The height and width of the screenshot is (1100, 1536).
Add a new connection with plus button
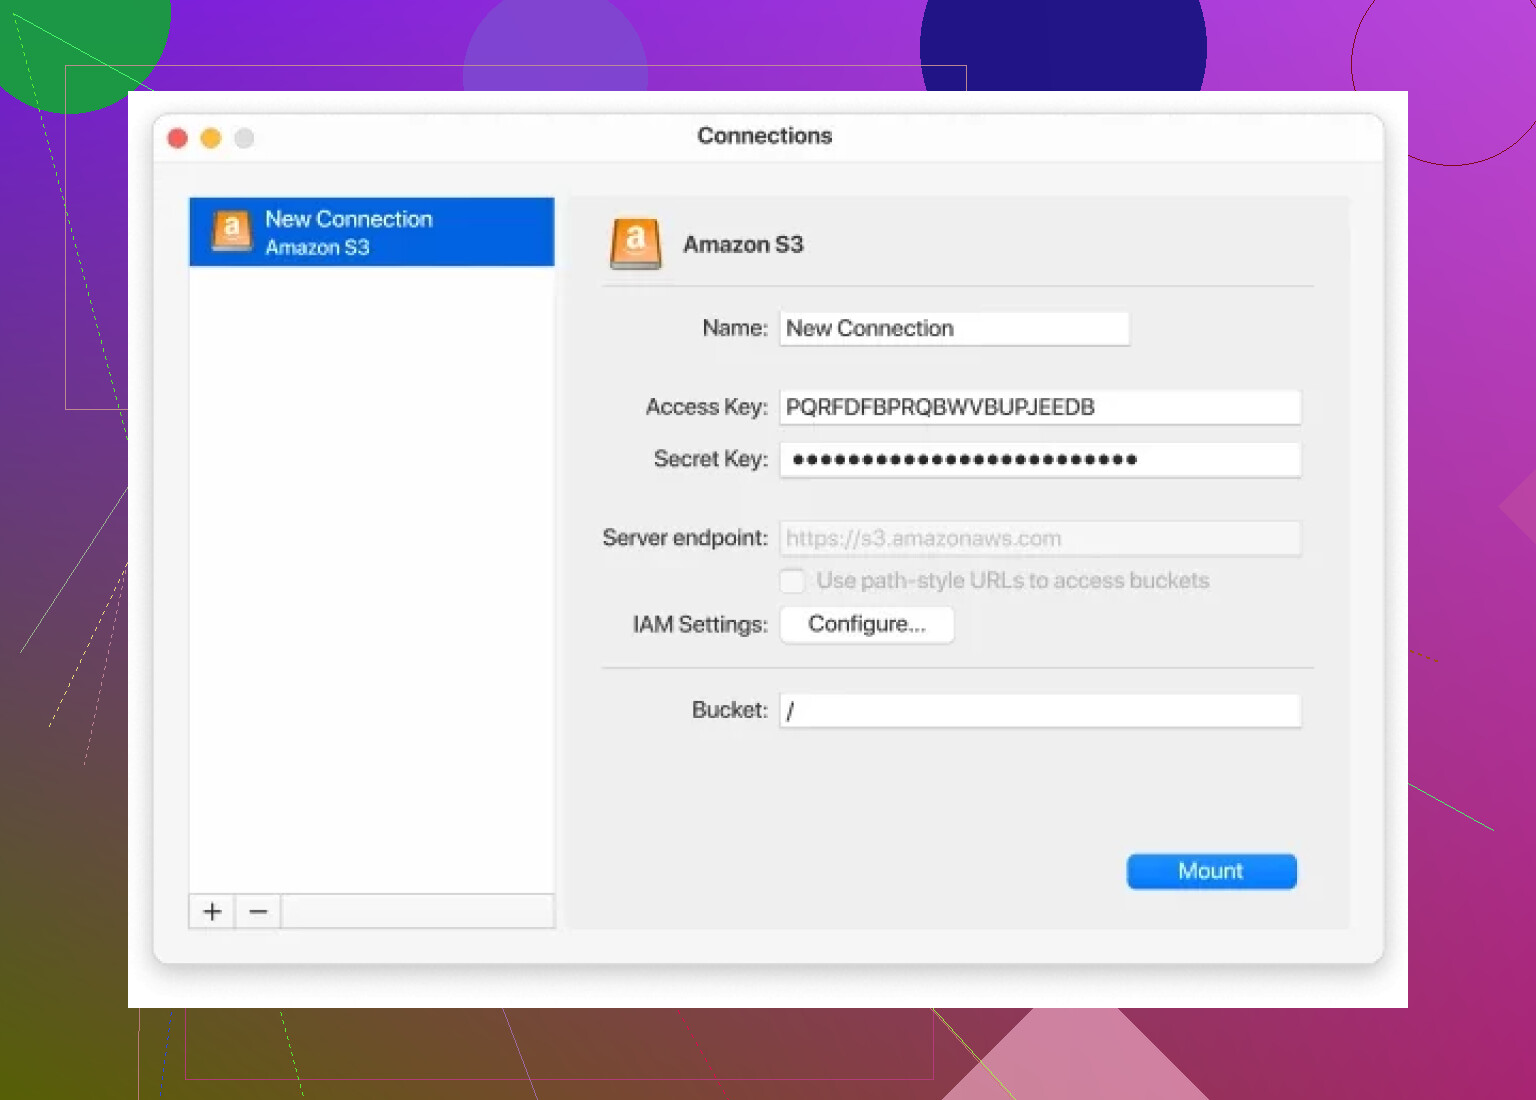pyautogui.click(x=212, y=911)
